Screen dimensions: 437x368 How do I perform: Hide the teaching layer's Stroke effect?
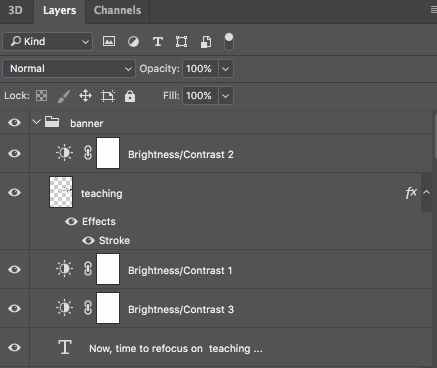(x=88, y=240)
